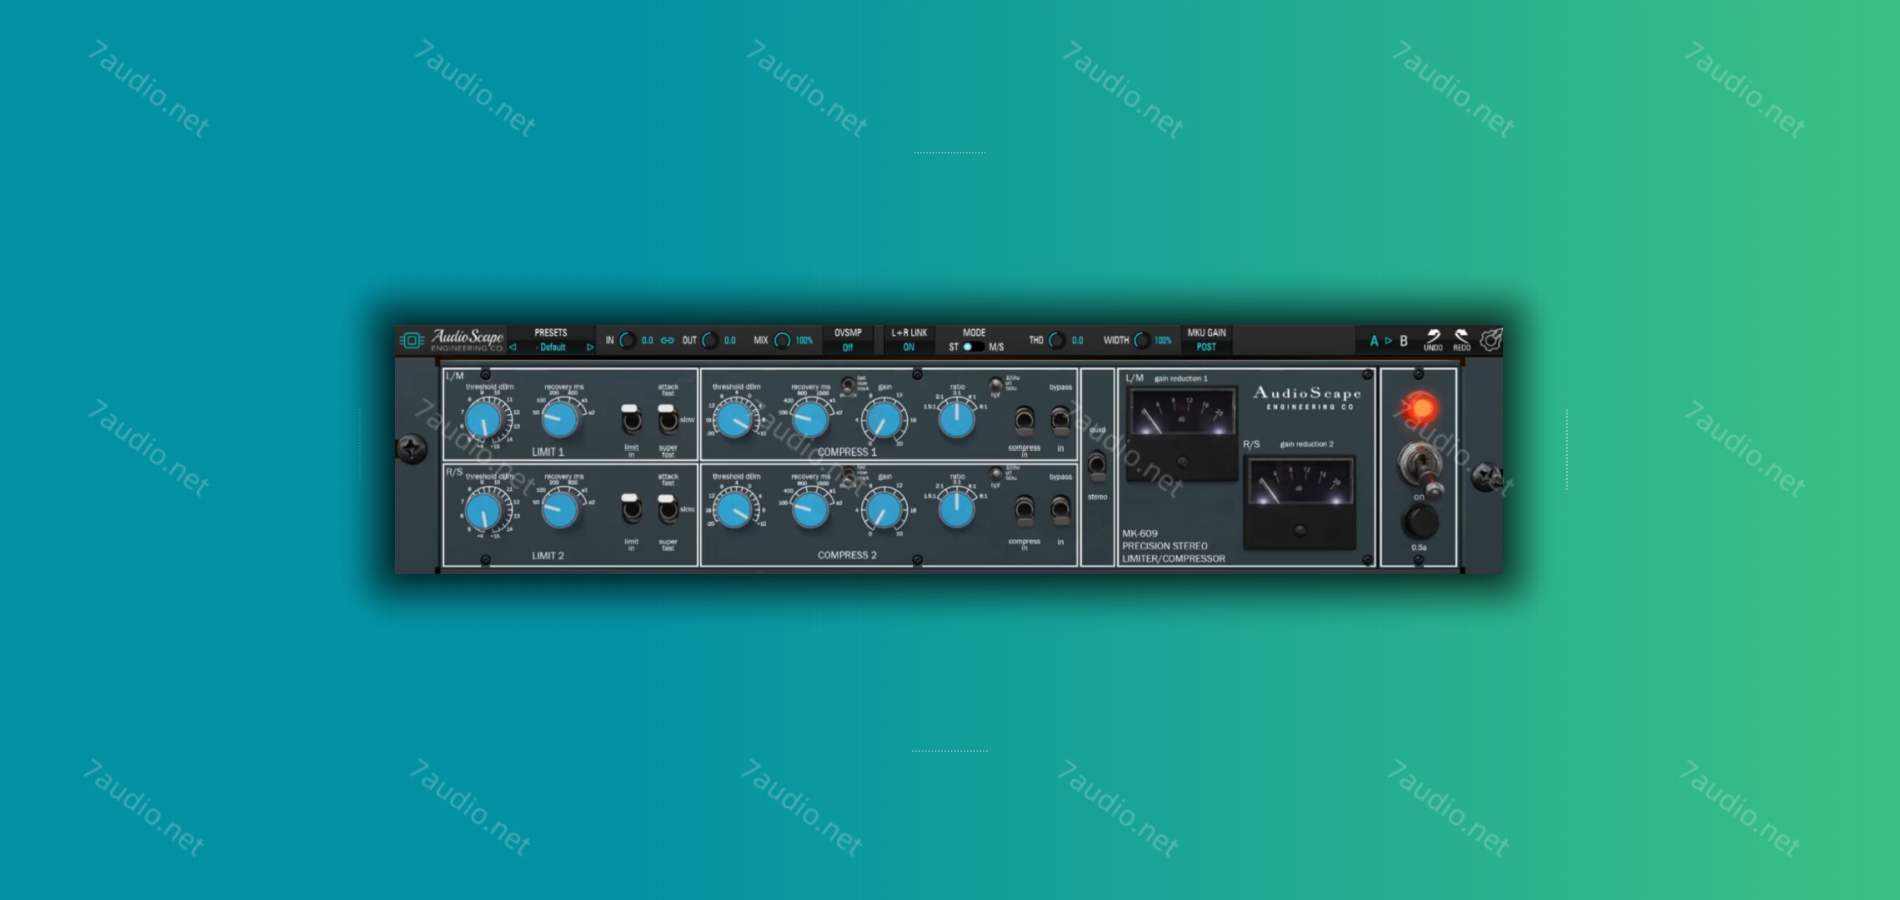This screenshot has width=1900, height=900.
Task: Click the LIMIT 2 threshold knob
Action: (484, 511)
